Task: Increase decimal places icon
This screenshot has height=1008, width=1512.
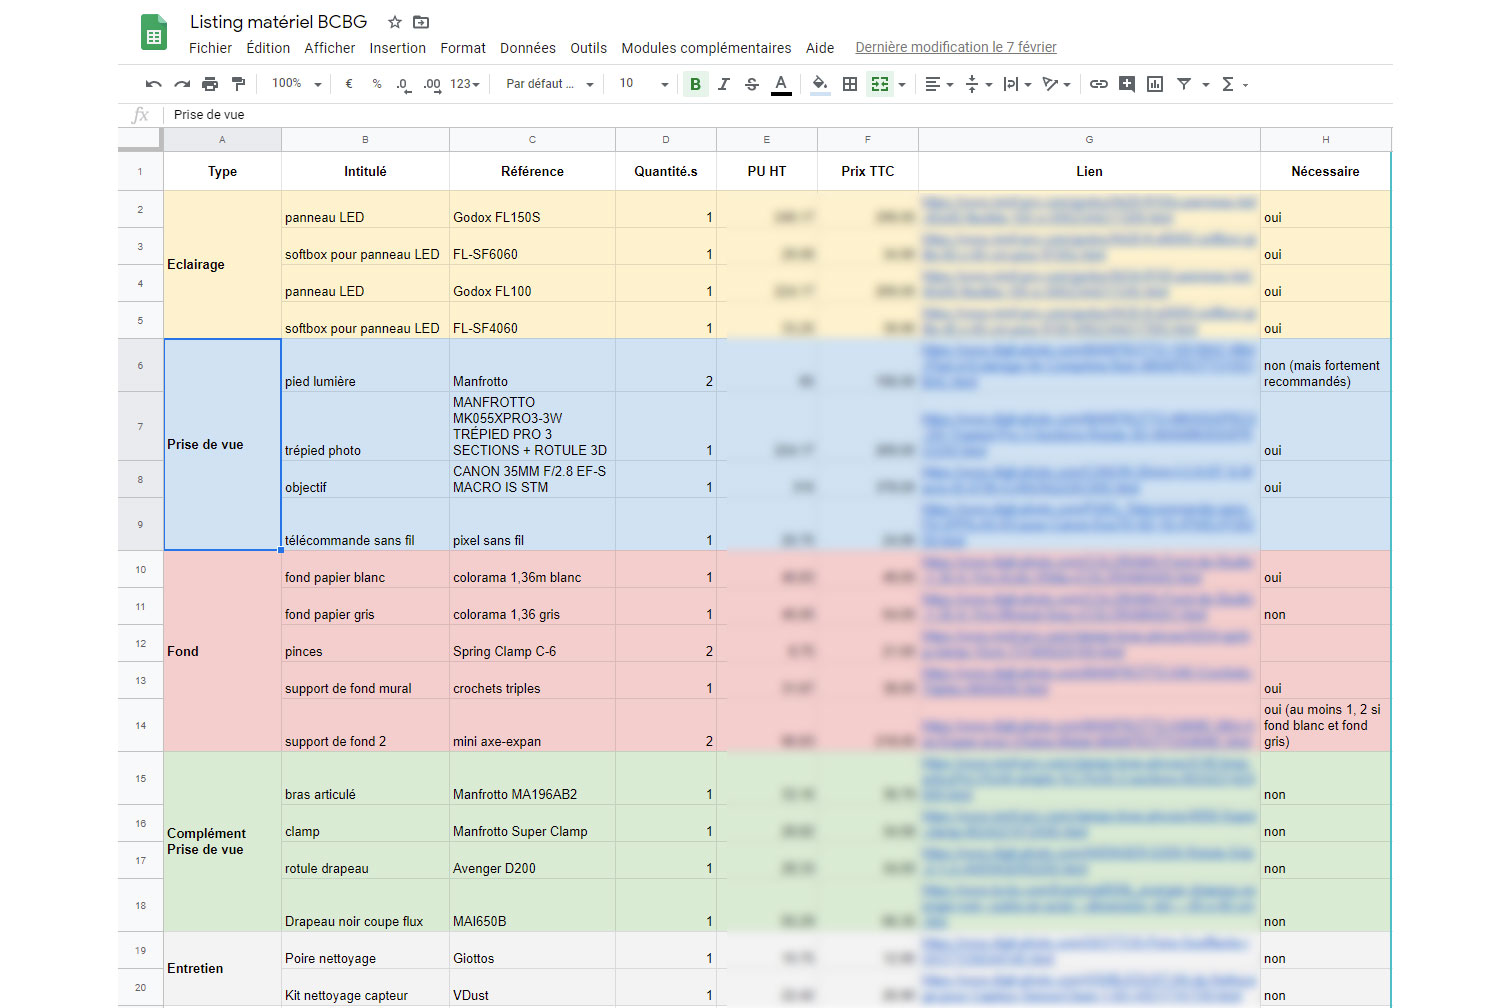Action: (x=432, y=84)
